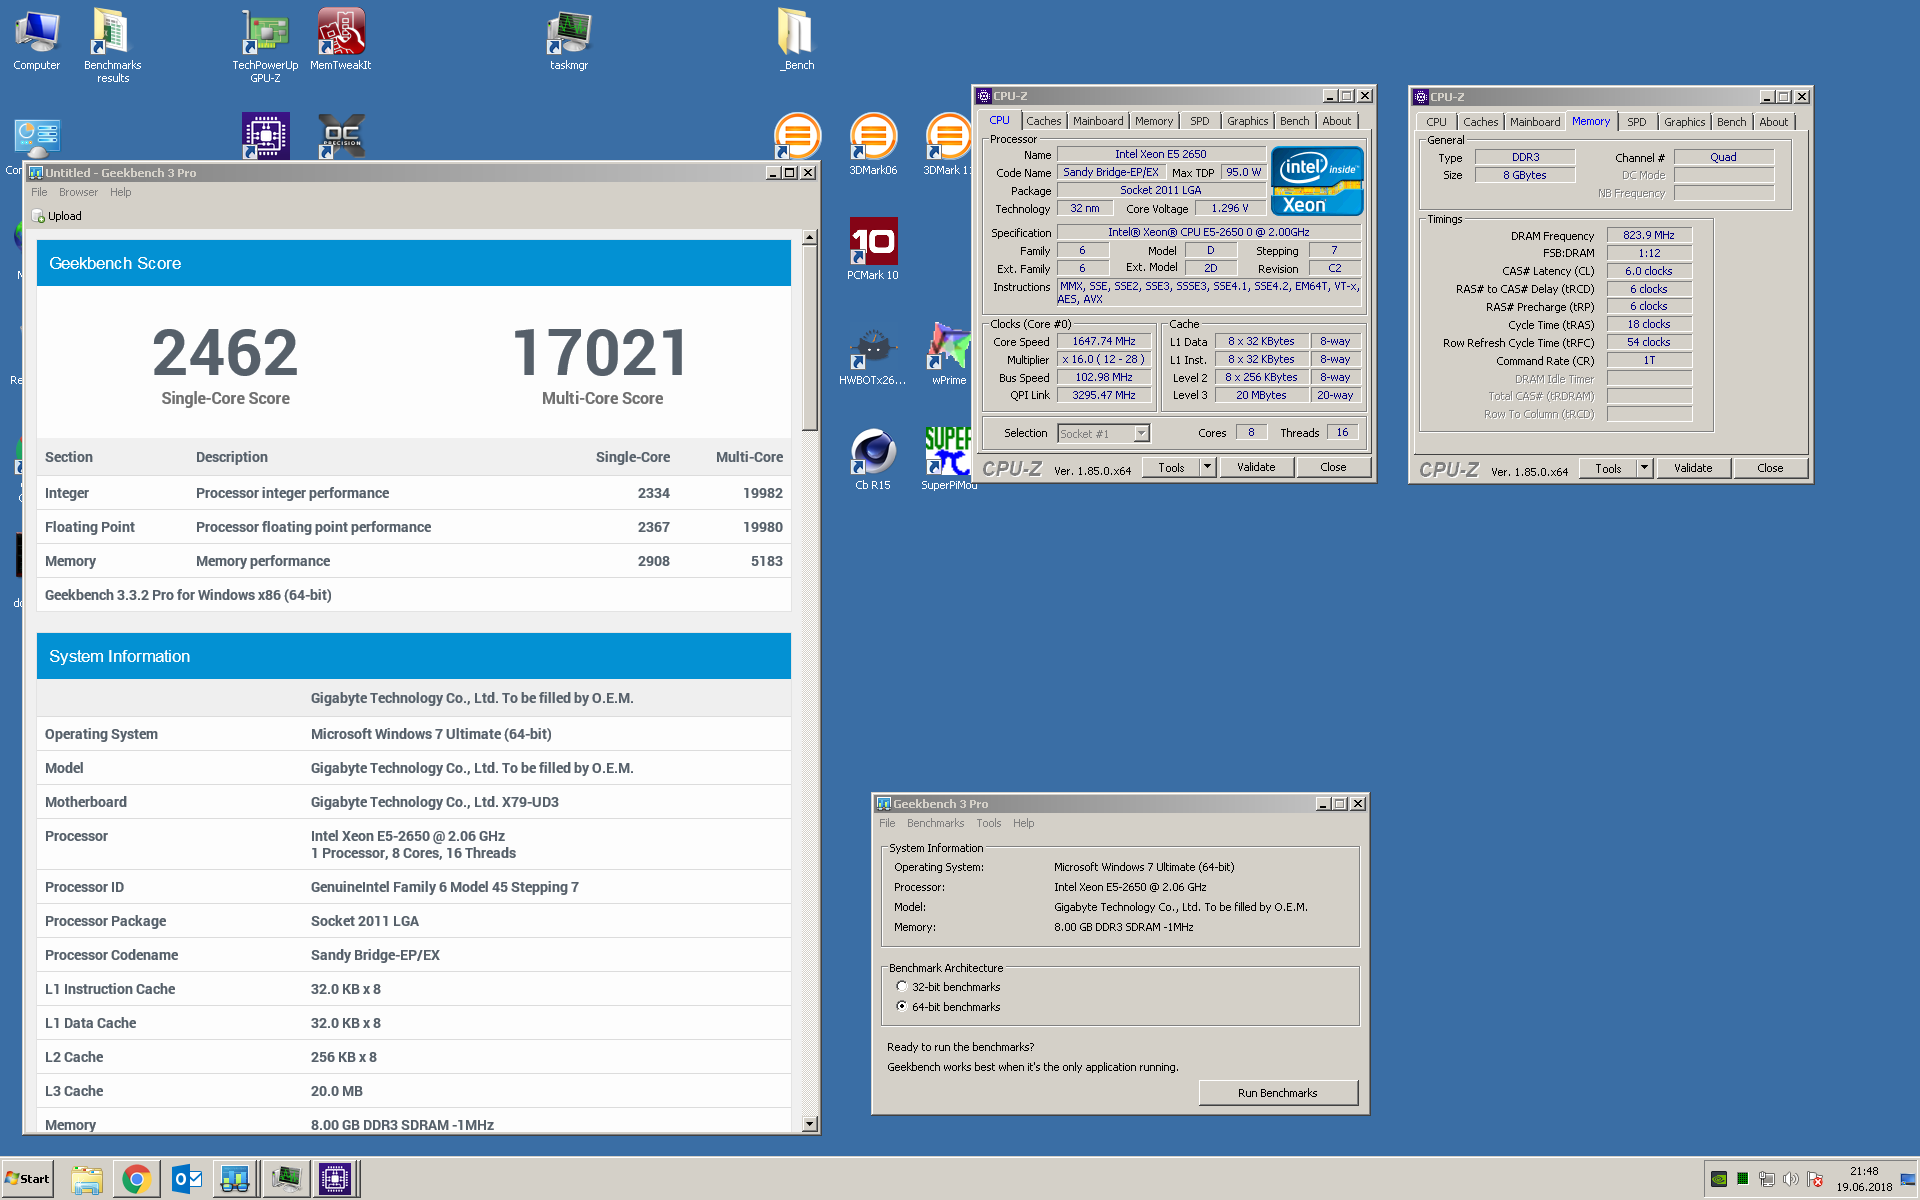This screenshot has height=1200, width=1920.
Task: Expand Tools dropdown arrow in CPU window
Action: 1207,467
